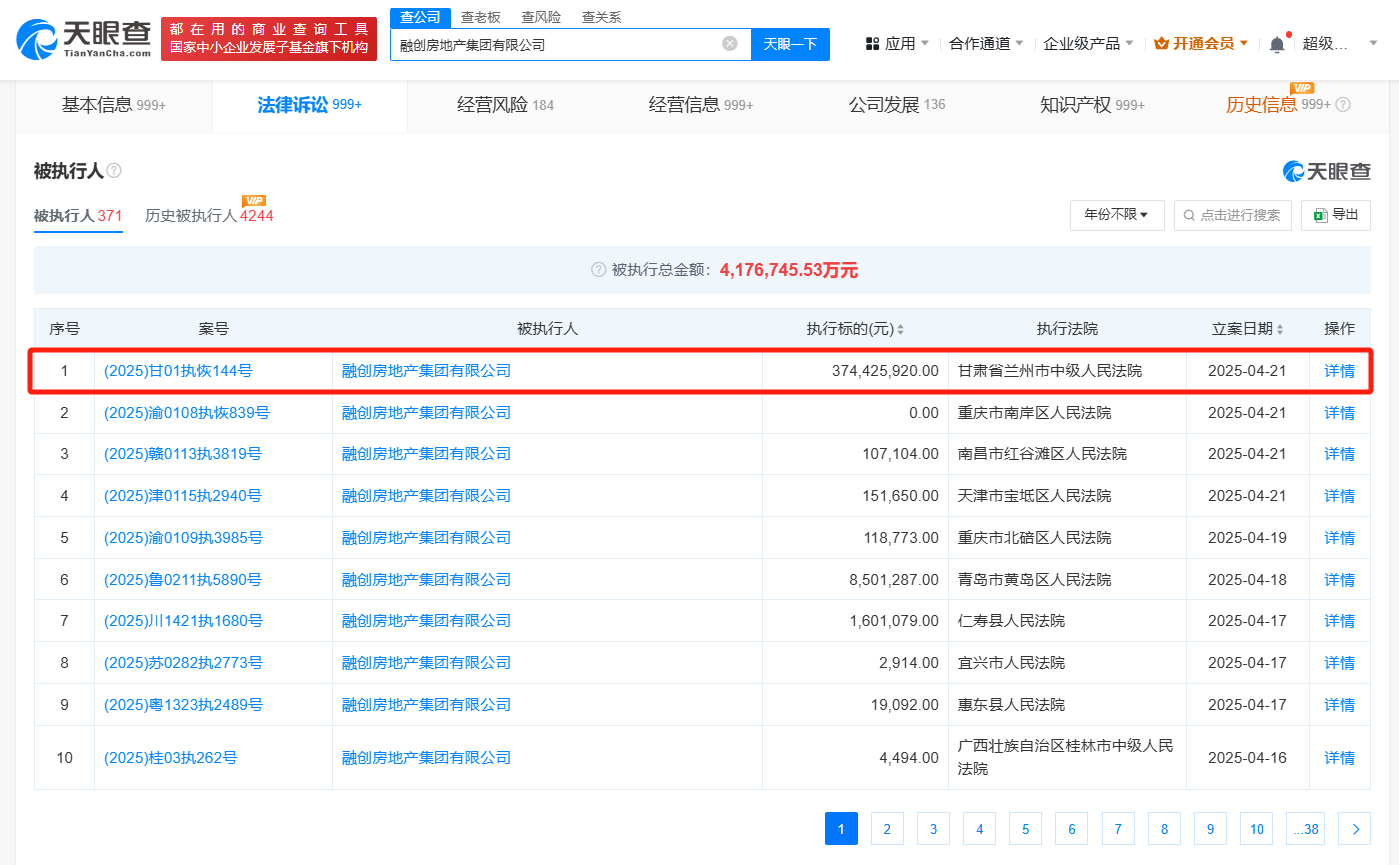1399x865 pixels.
Task: Click help icon next to 被执行人 heading
Action: [114, 171]
